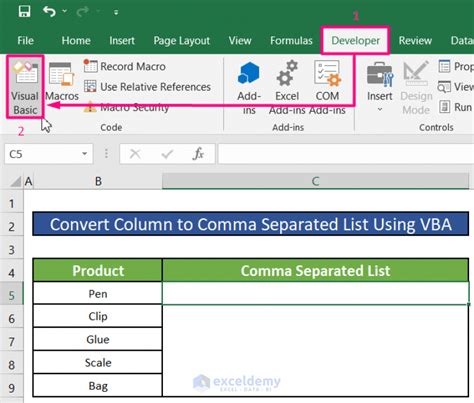This screenshot has width=474, height=403.
Task: Open the Visual Basic editor
Action: [x=25, y=87]
